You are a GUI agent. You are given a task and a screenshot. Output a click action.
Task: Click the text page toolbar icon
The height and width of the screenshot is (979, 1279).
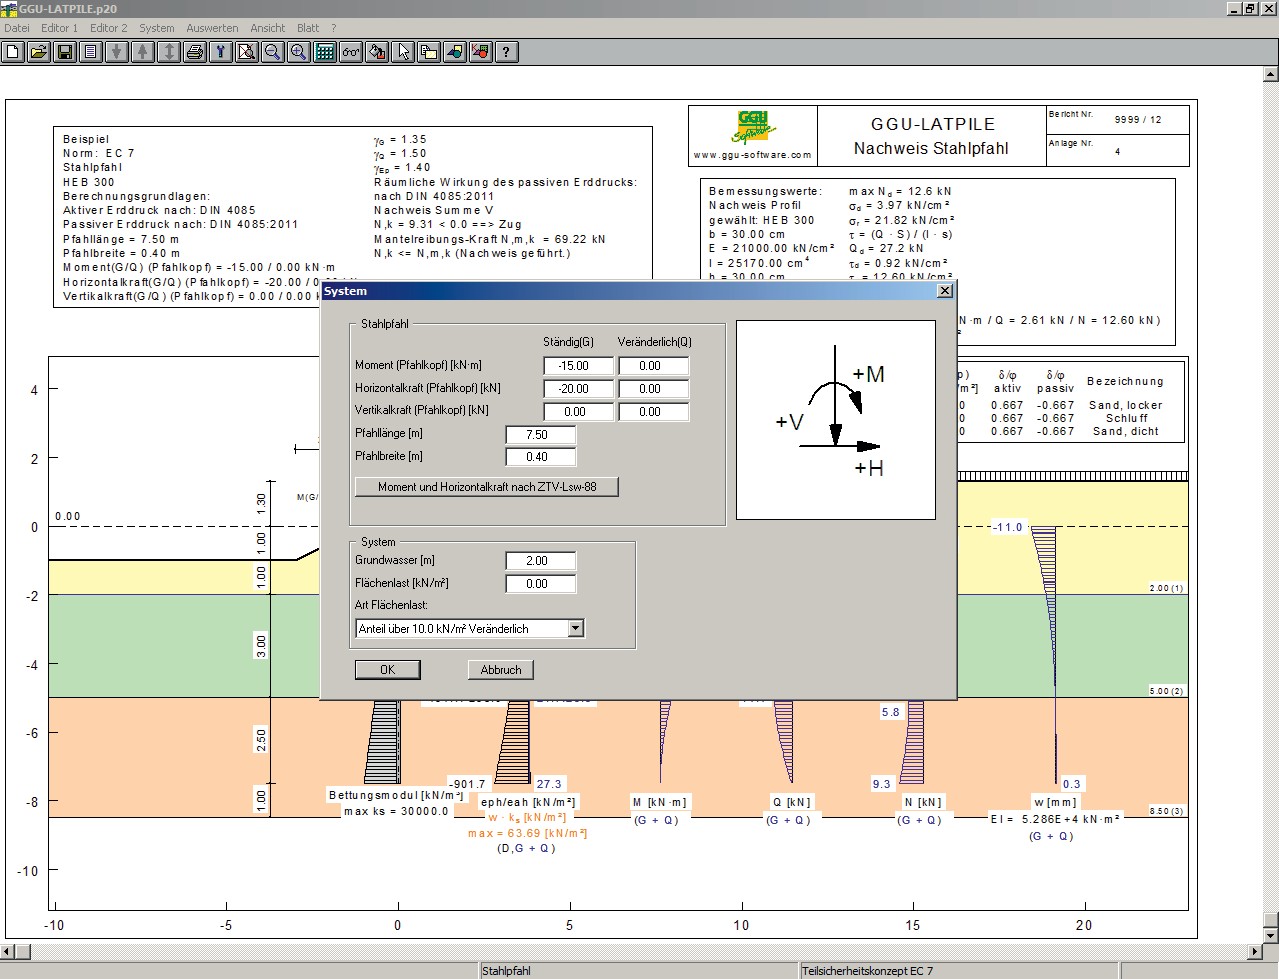pos(91,52)
